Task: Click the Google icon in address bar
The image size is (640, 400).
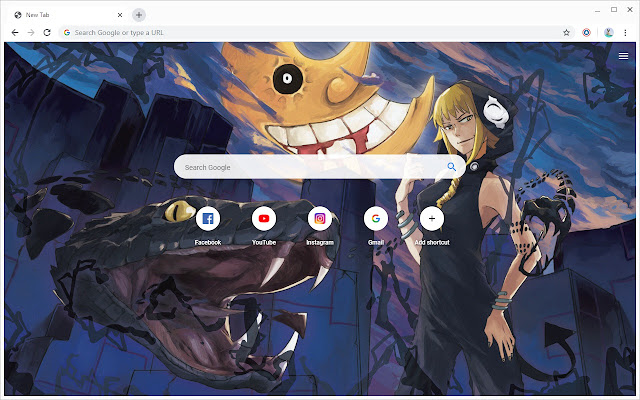Action: 67,33
